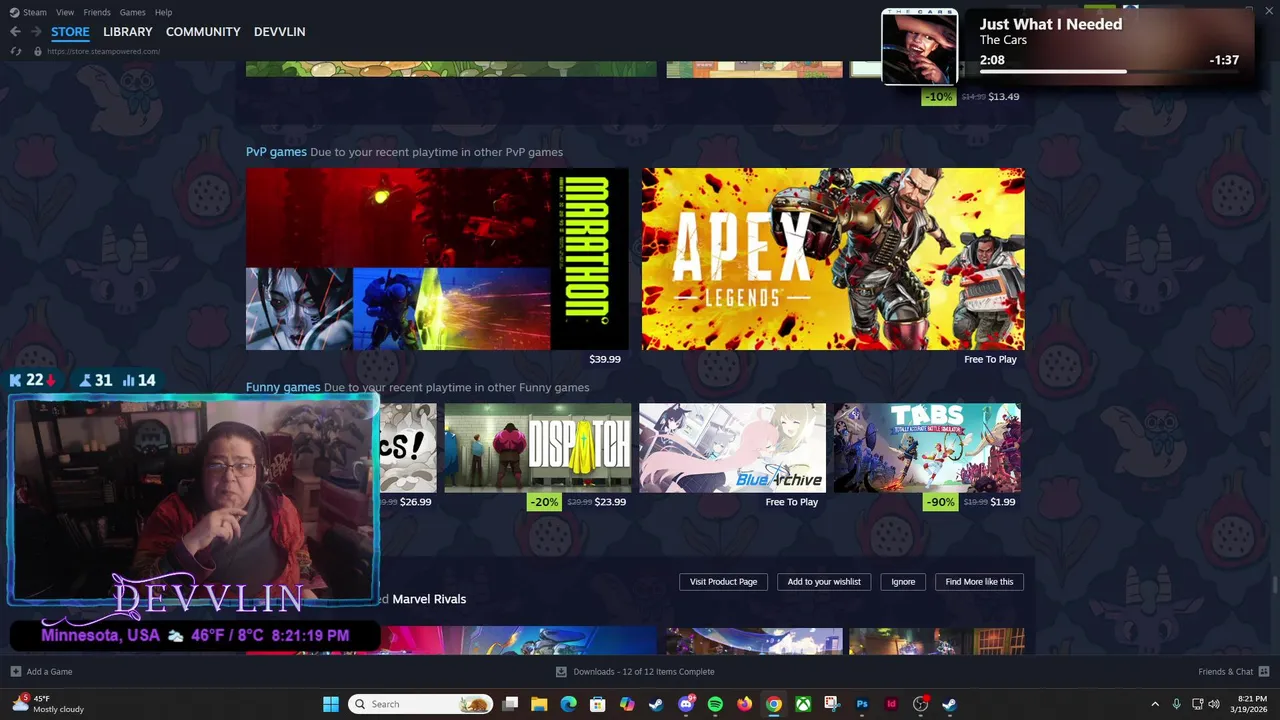Open the Help menu

[x=163, y=12]
